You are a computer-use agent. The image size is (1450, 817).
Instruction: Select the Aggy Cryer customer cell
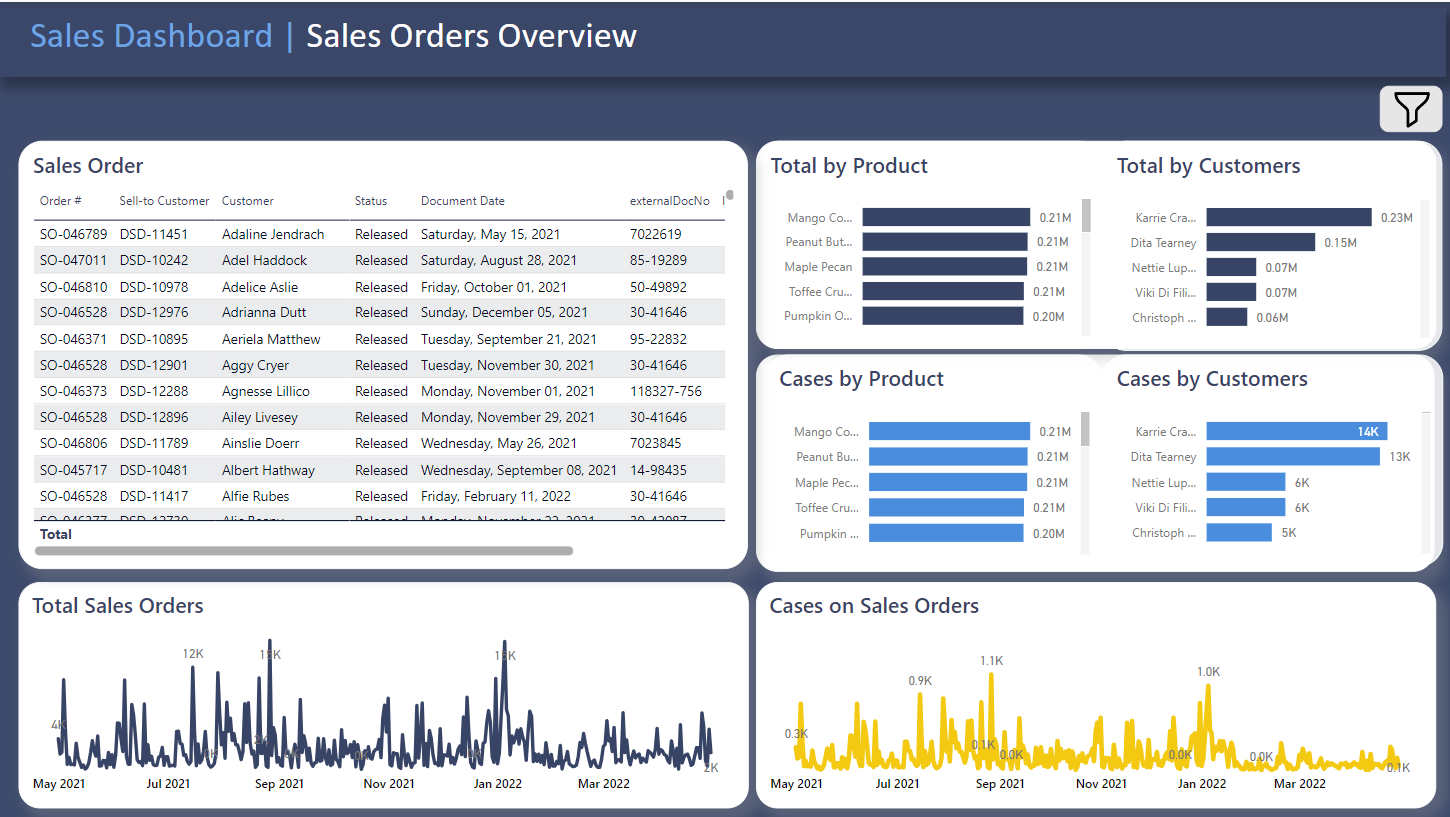[255, 365]
